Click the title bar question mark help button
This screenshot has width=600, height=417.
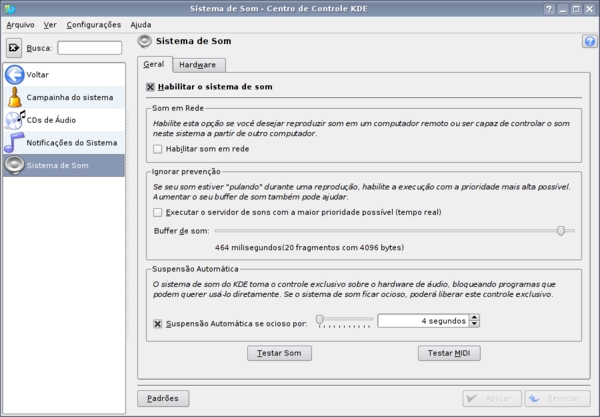point(549,9)
